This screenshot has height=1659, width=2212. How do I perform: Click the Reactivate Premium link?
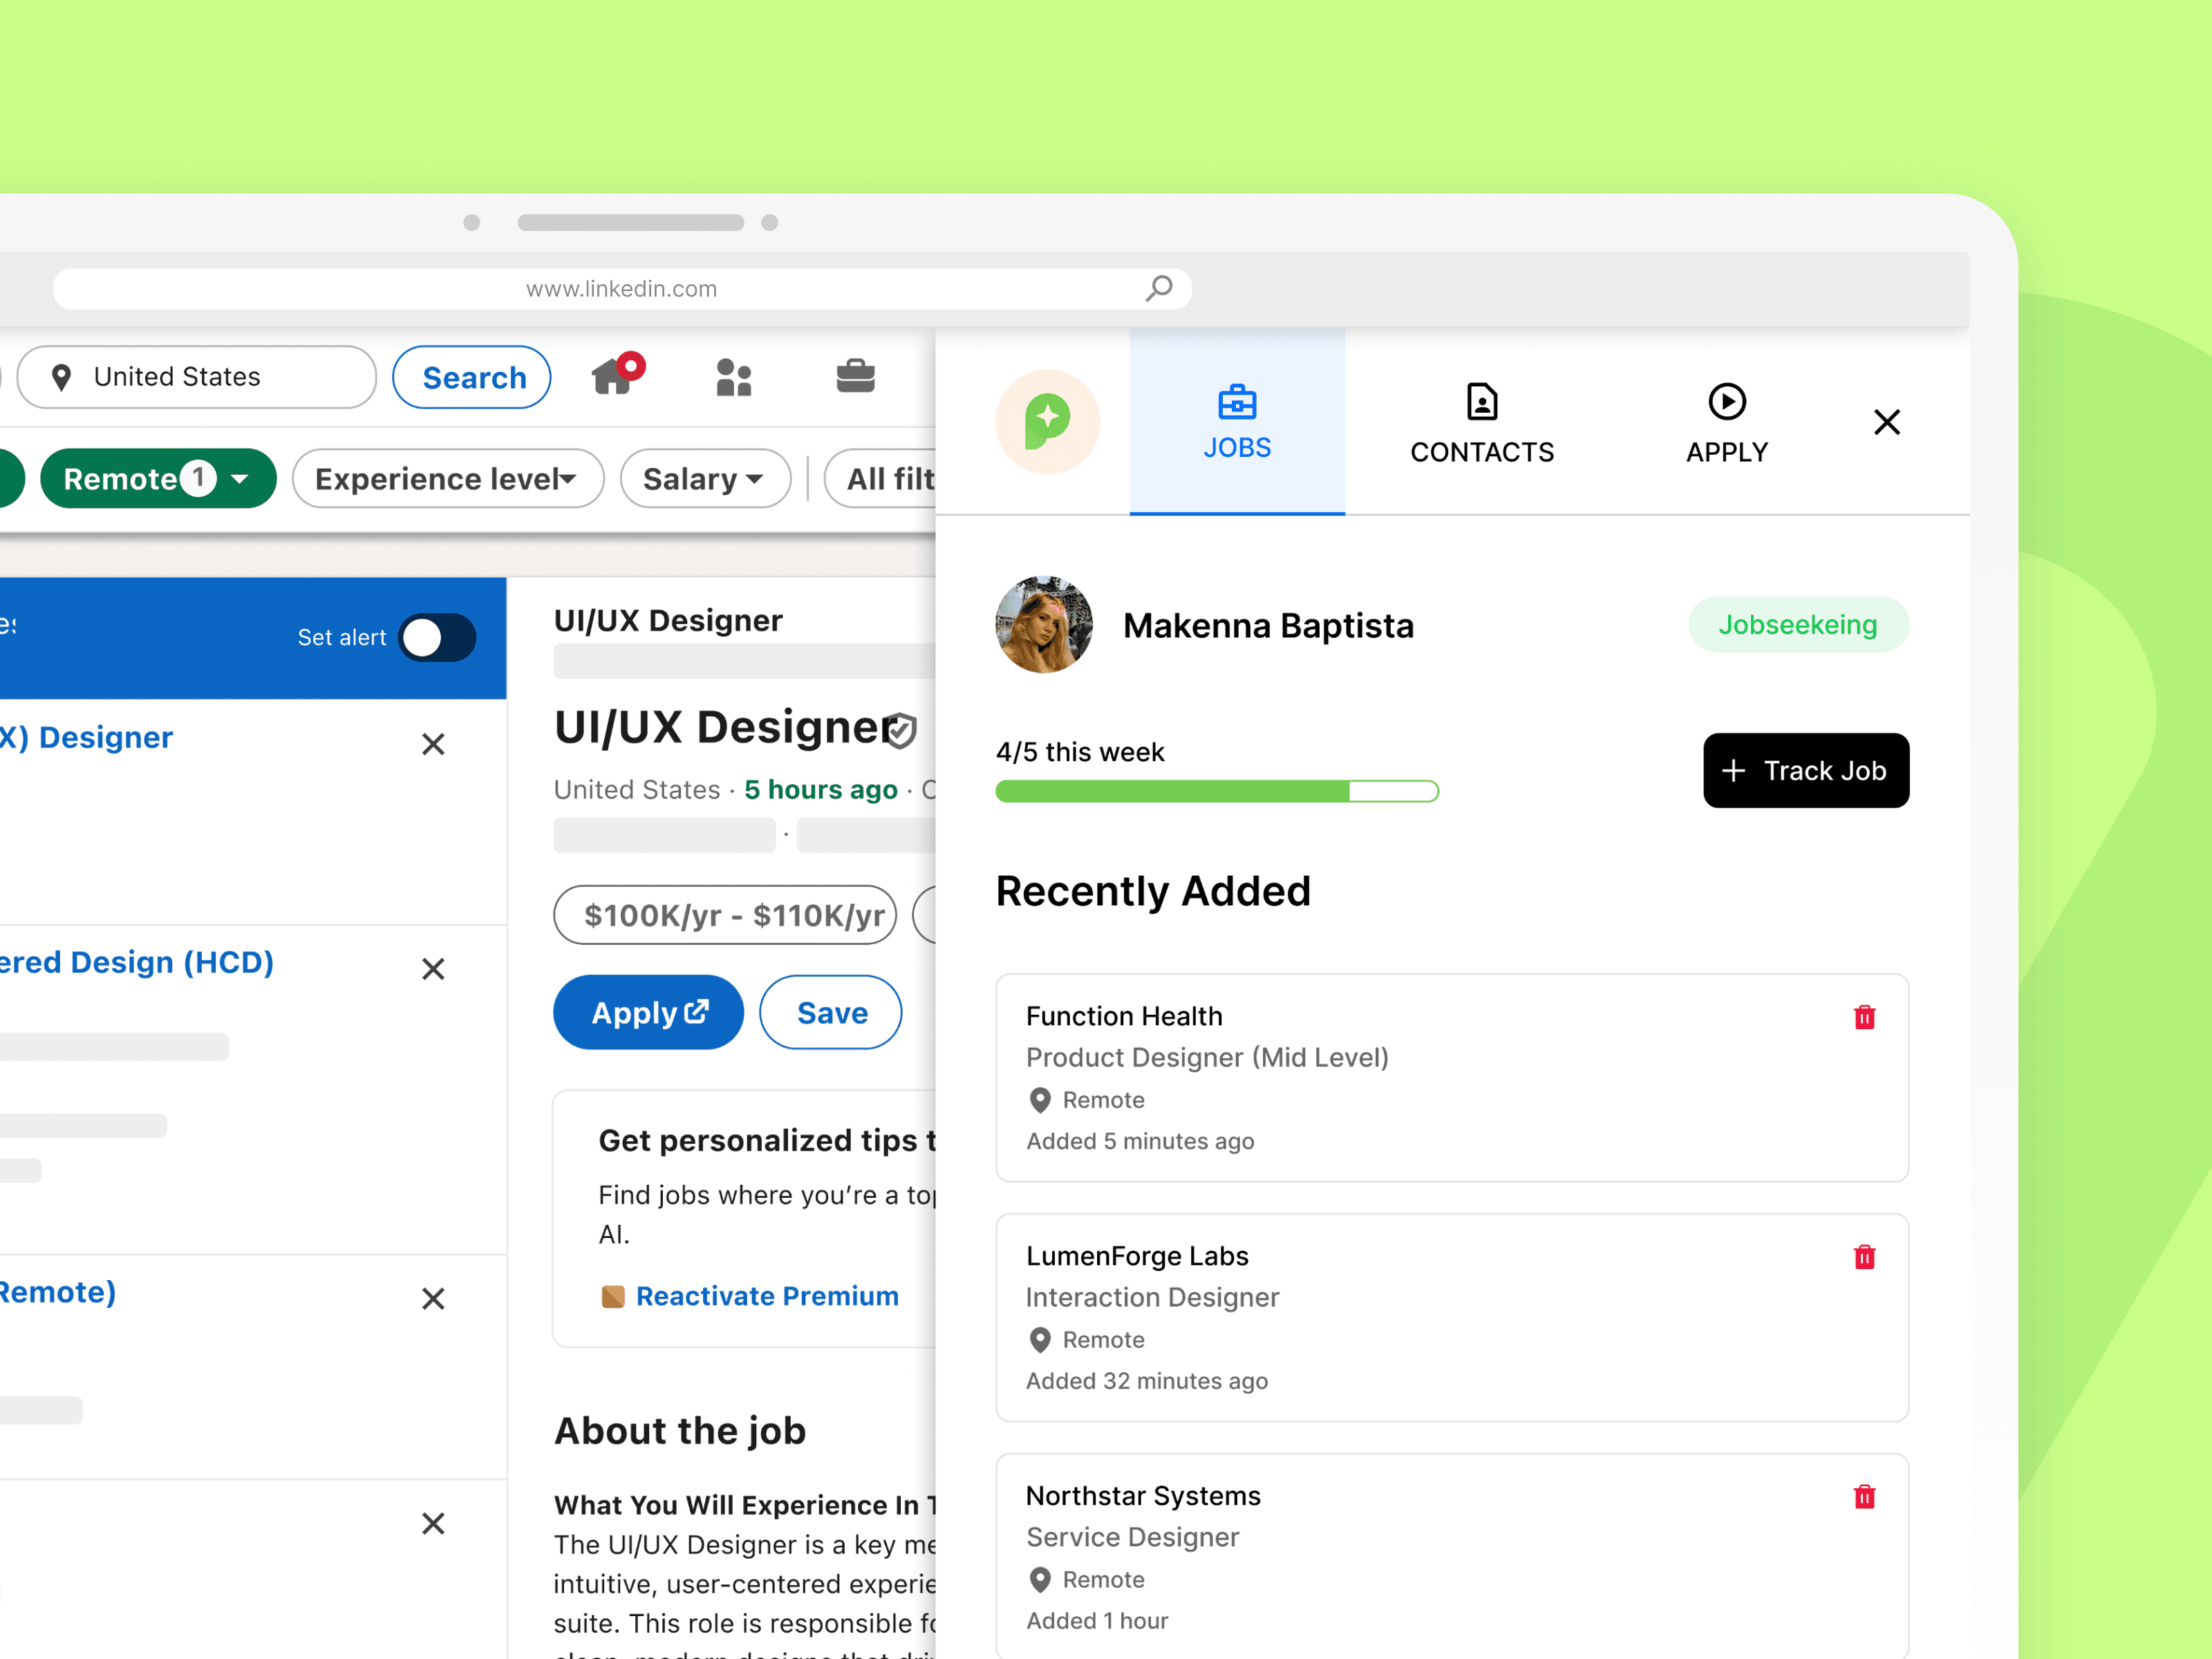tap(766, 1296)
